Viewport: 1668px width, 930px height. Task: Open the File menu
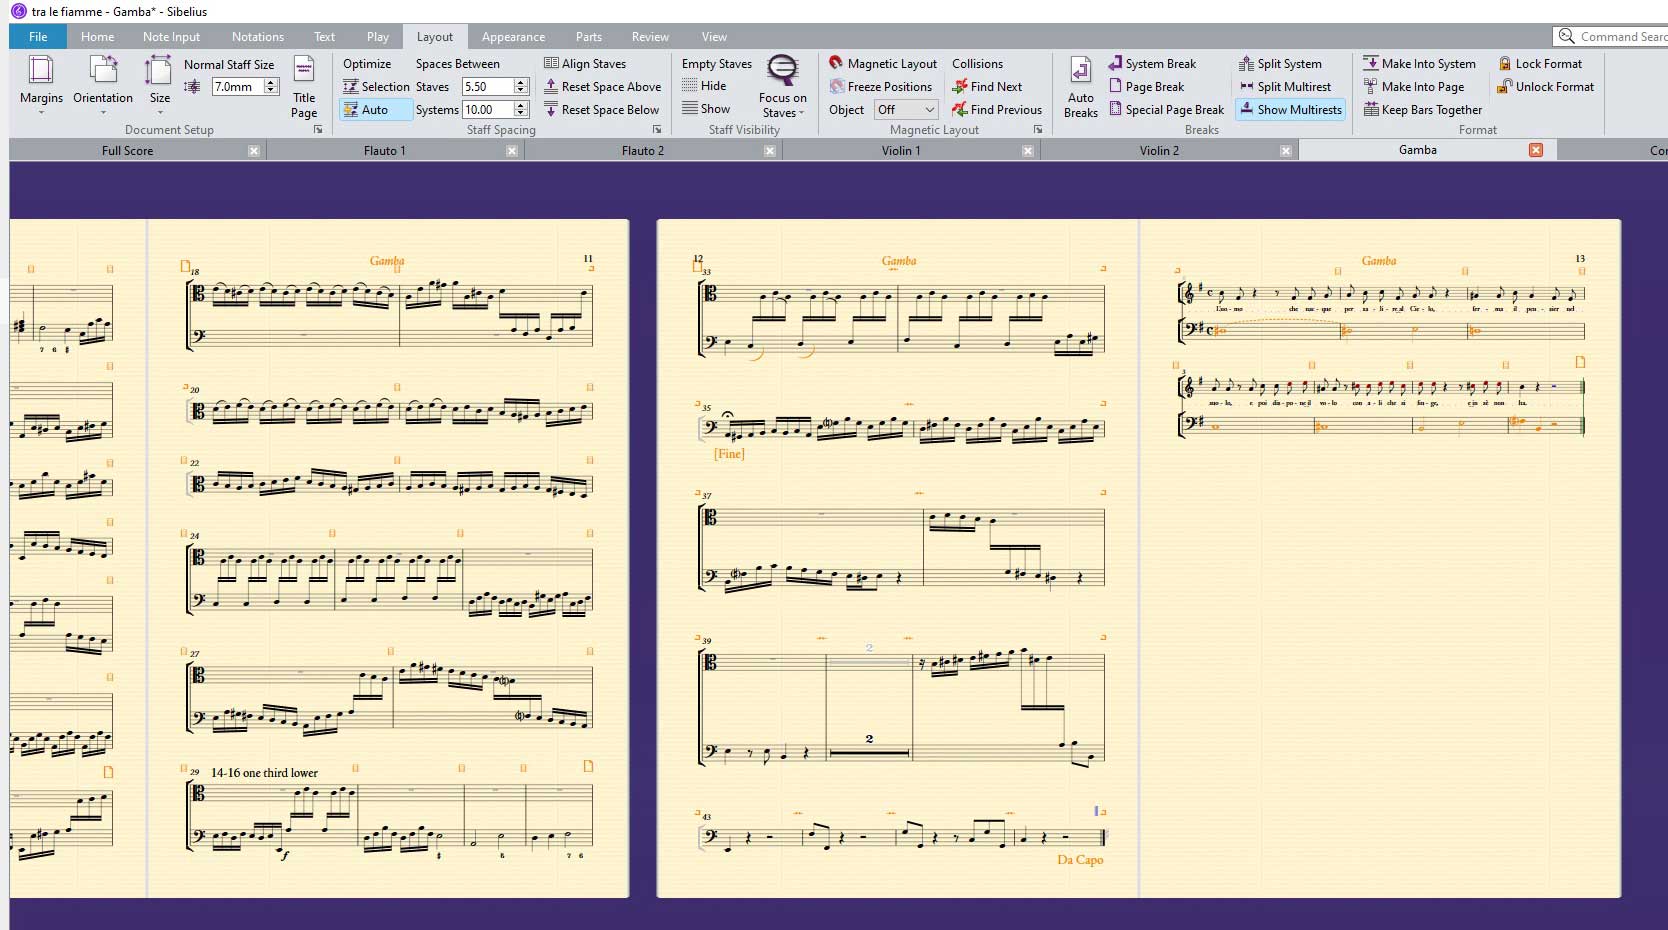38,37
